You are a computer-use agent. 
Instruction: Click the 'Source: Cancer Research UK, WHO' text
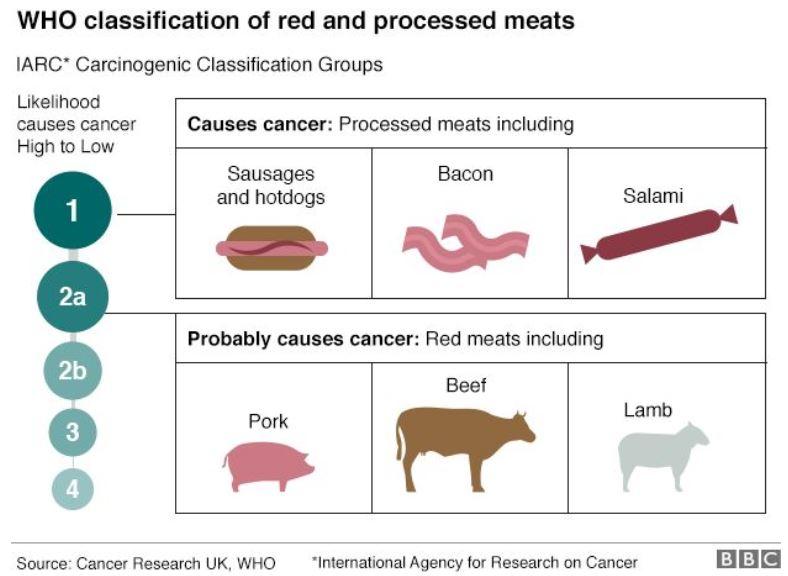point(145,562)
